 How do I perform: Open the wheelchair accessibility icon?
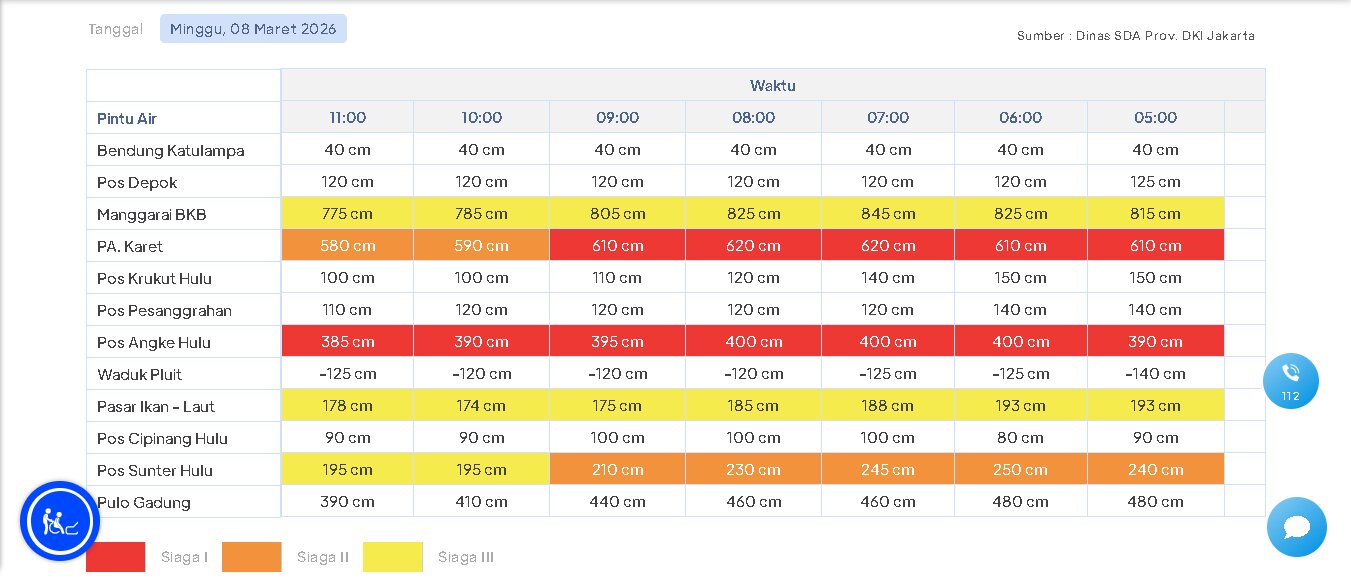point(60,521)
